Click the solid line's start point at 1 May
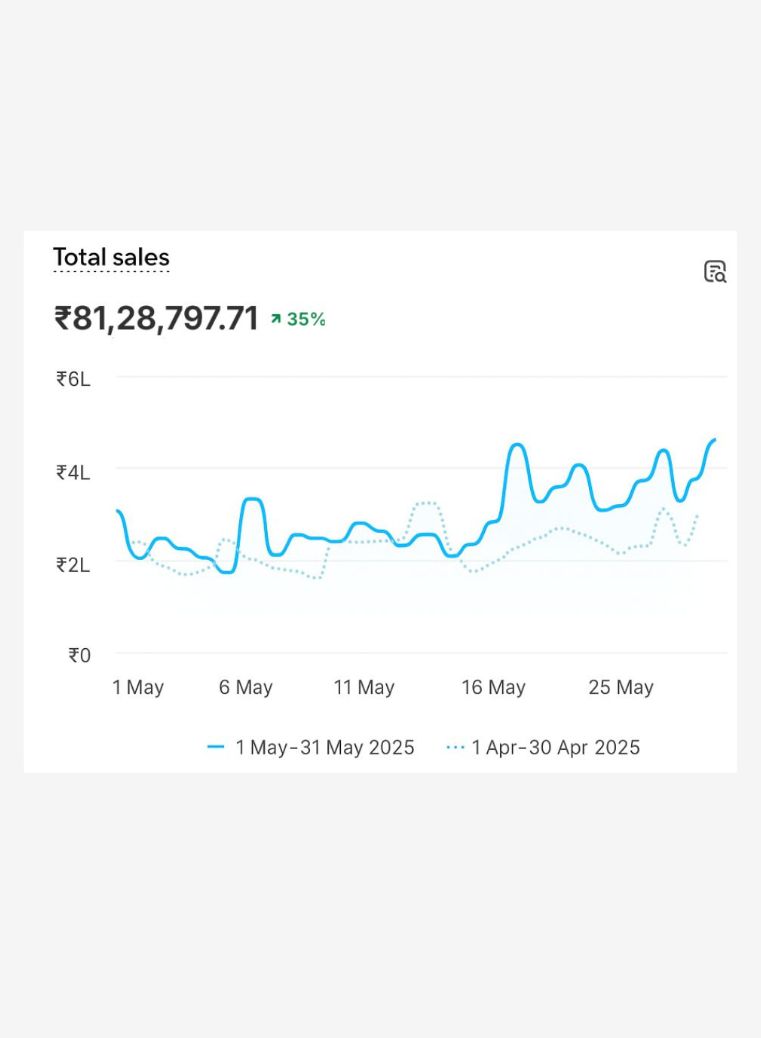The image size is (761, 1038). [118, 510]
